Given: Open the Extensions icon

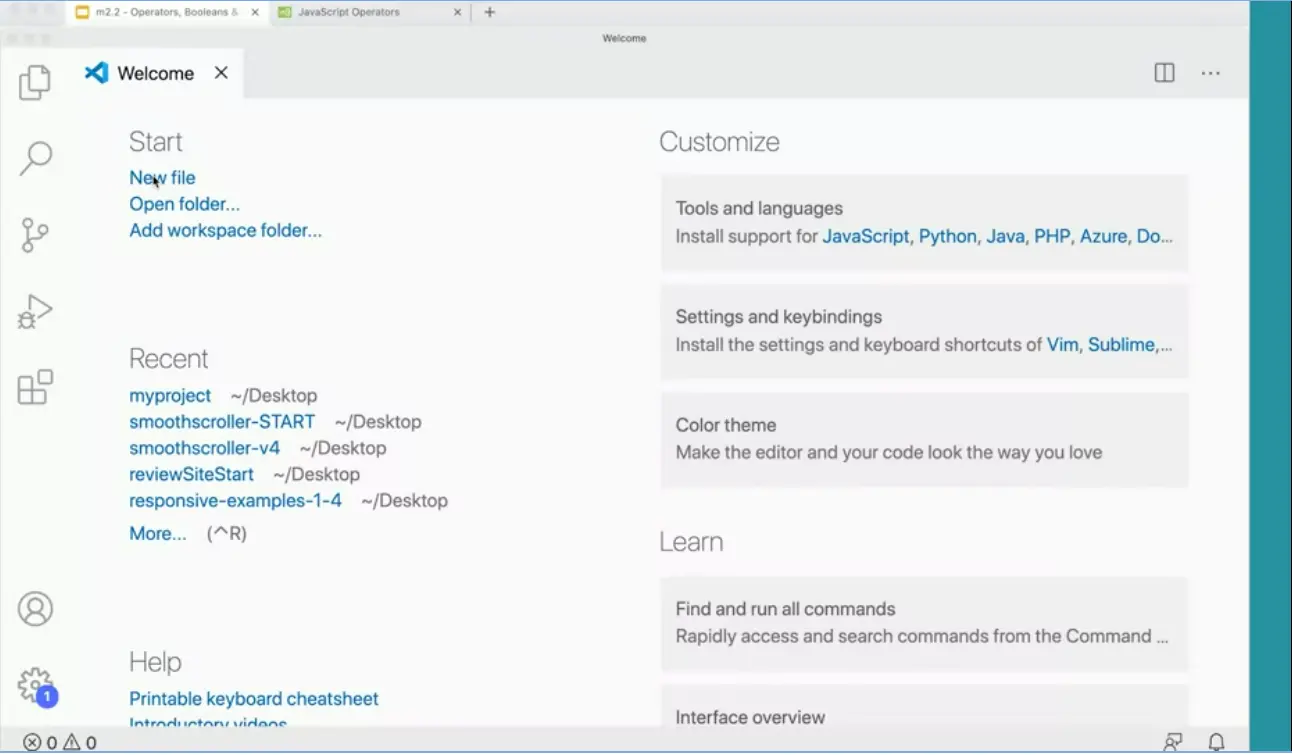Looking at the screenshot, I should [35, 387].
